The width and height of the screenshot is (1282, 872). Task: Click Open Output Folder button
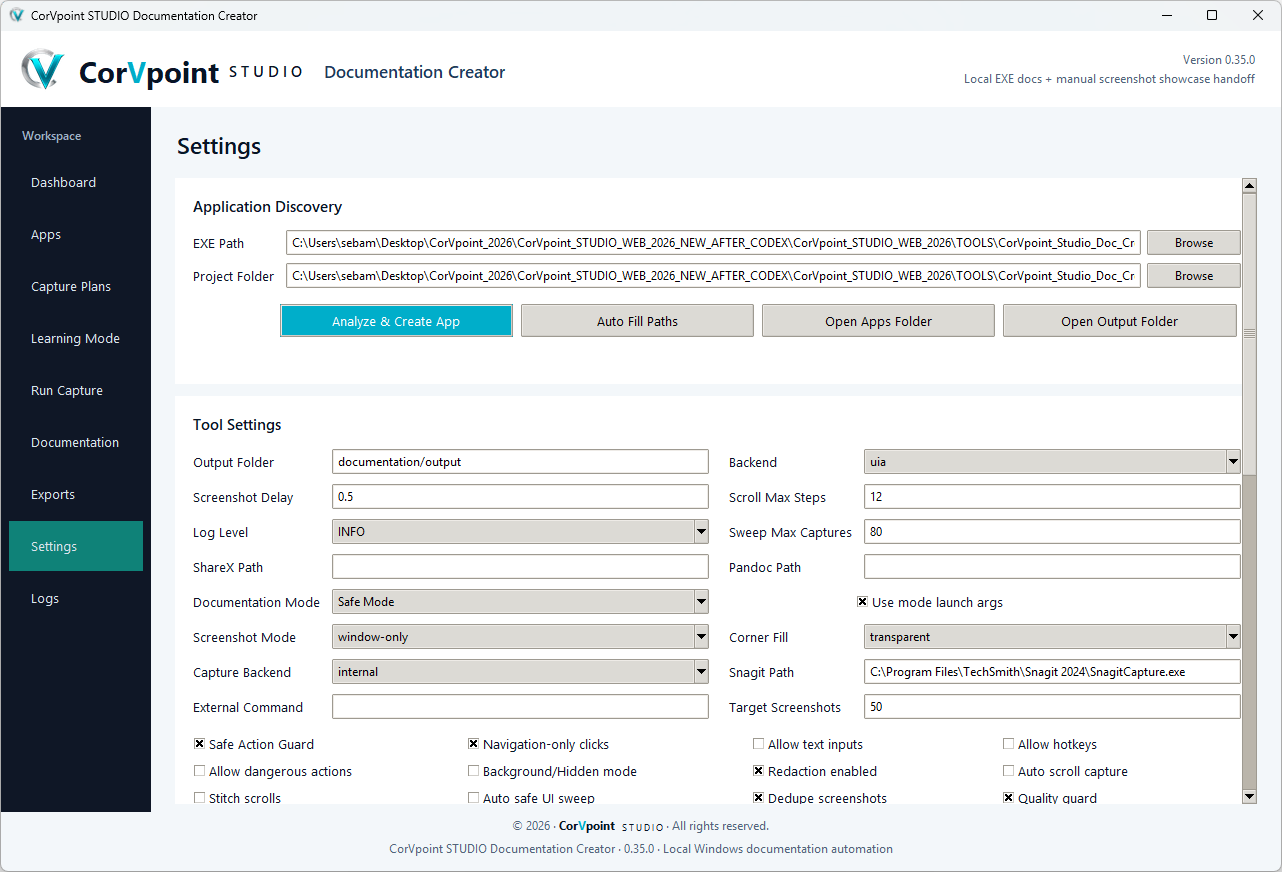[x=1119, y=321]
